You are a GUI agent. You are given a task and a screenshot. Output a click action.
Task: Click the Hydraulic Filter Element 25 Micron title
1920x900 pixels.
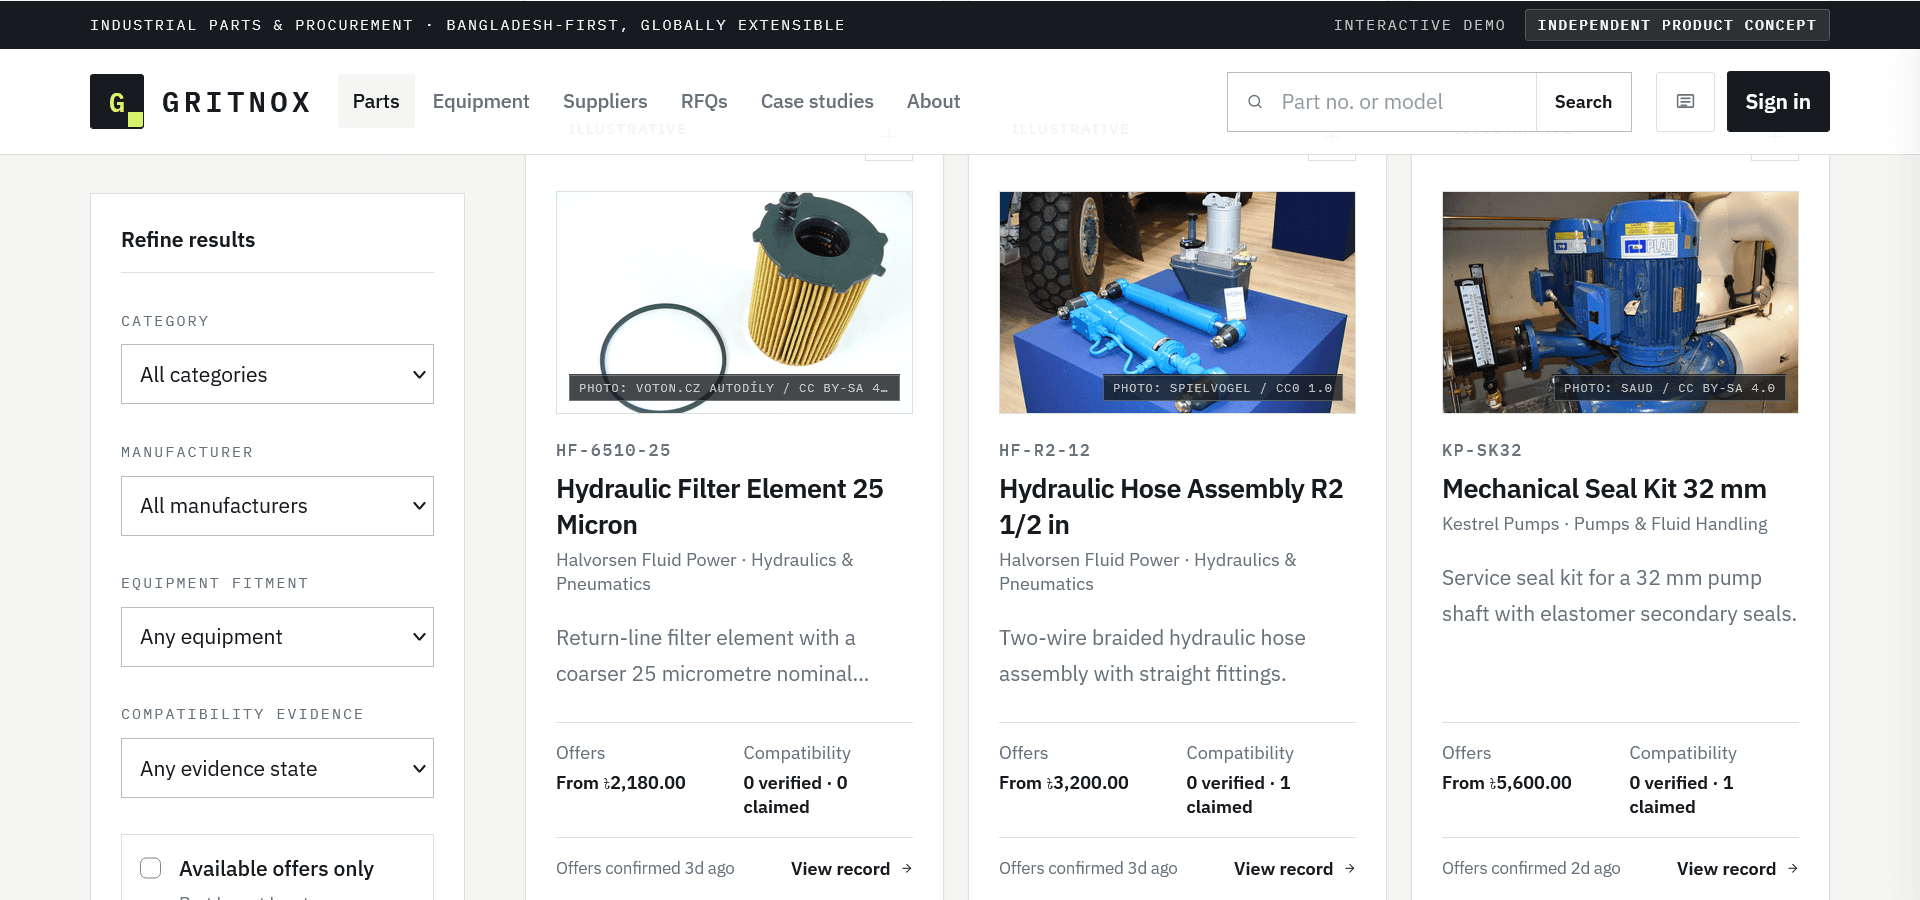[x=720, y=506]
